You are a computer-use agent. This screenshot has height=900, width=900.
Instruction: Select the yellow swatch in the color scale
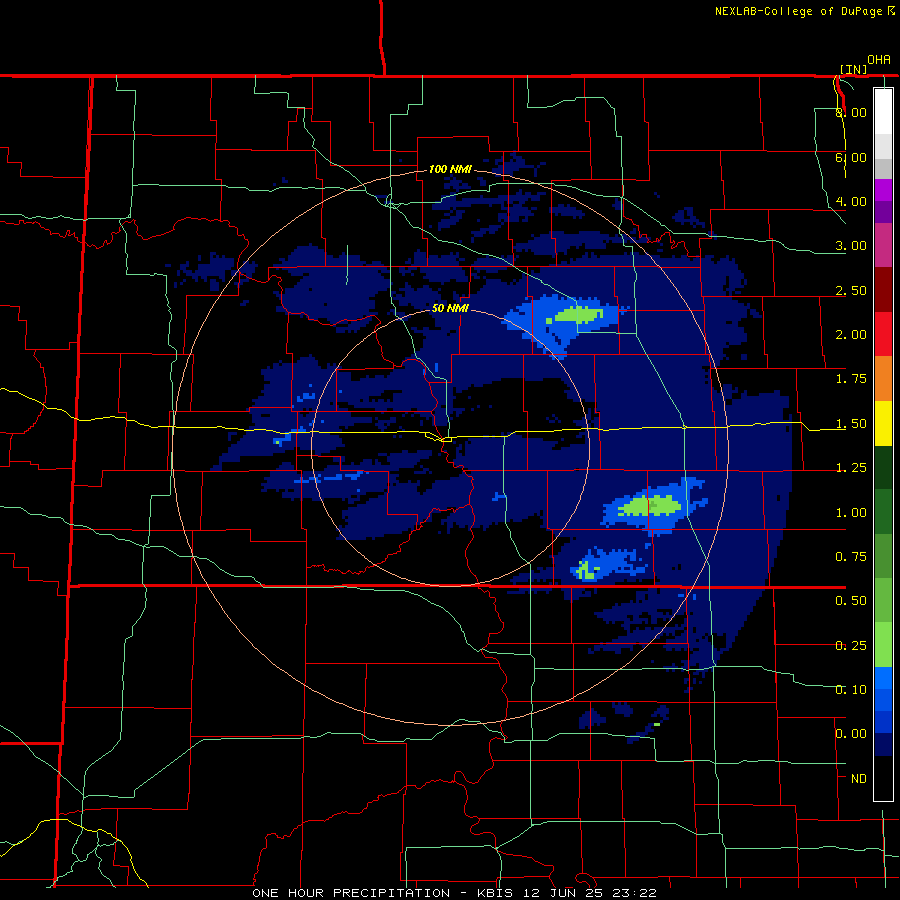[883, 424]
